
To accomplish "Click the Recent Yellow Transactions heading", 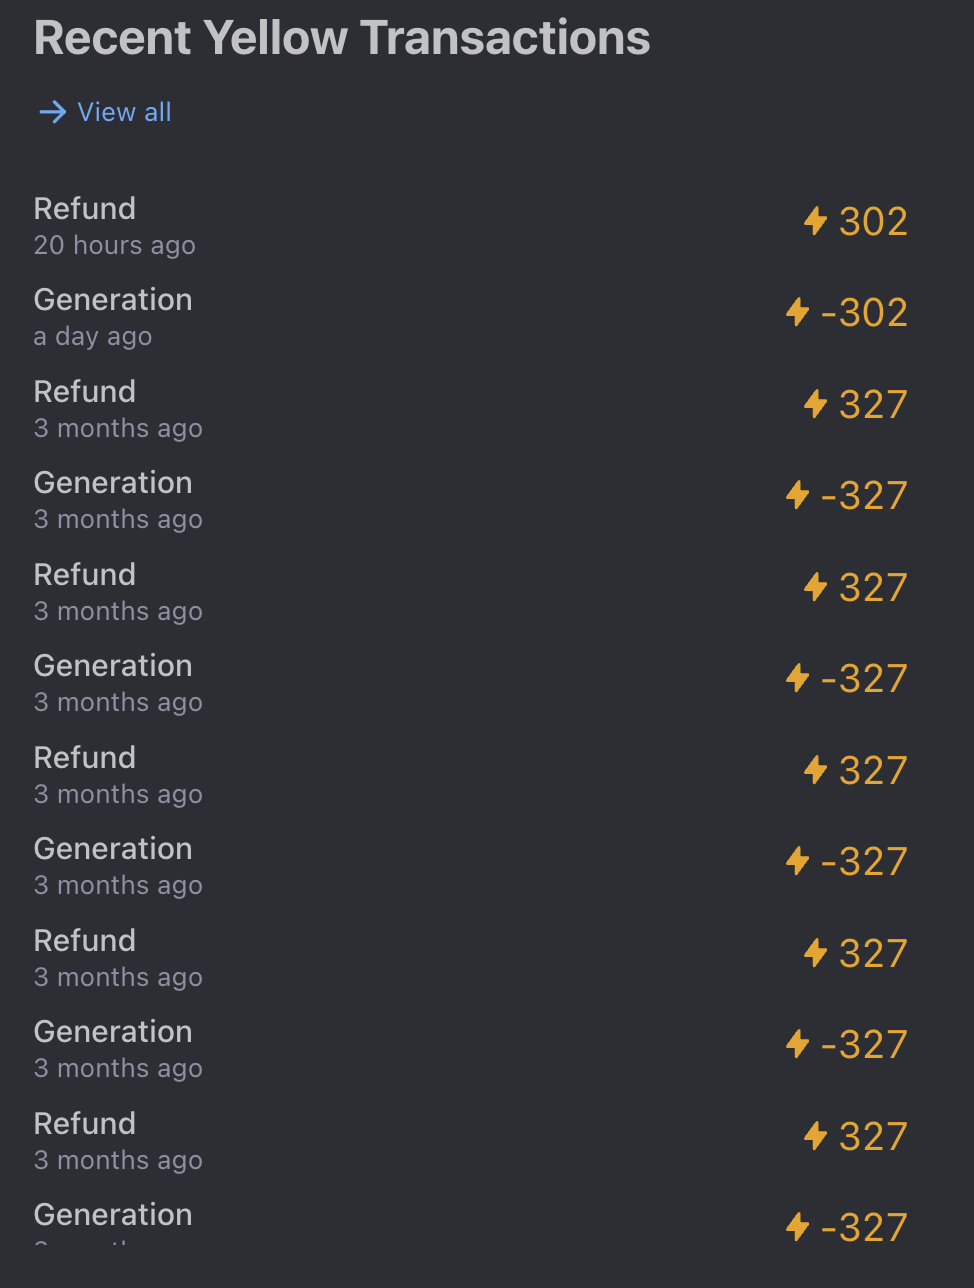I will pos(342,39).
